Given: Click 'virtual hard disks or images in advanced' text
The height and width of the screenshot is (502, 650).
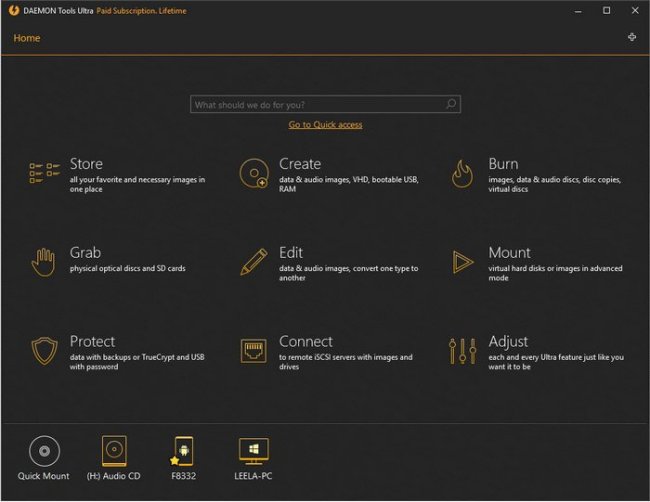Looking at the screenshot, I should [555, 273].
